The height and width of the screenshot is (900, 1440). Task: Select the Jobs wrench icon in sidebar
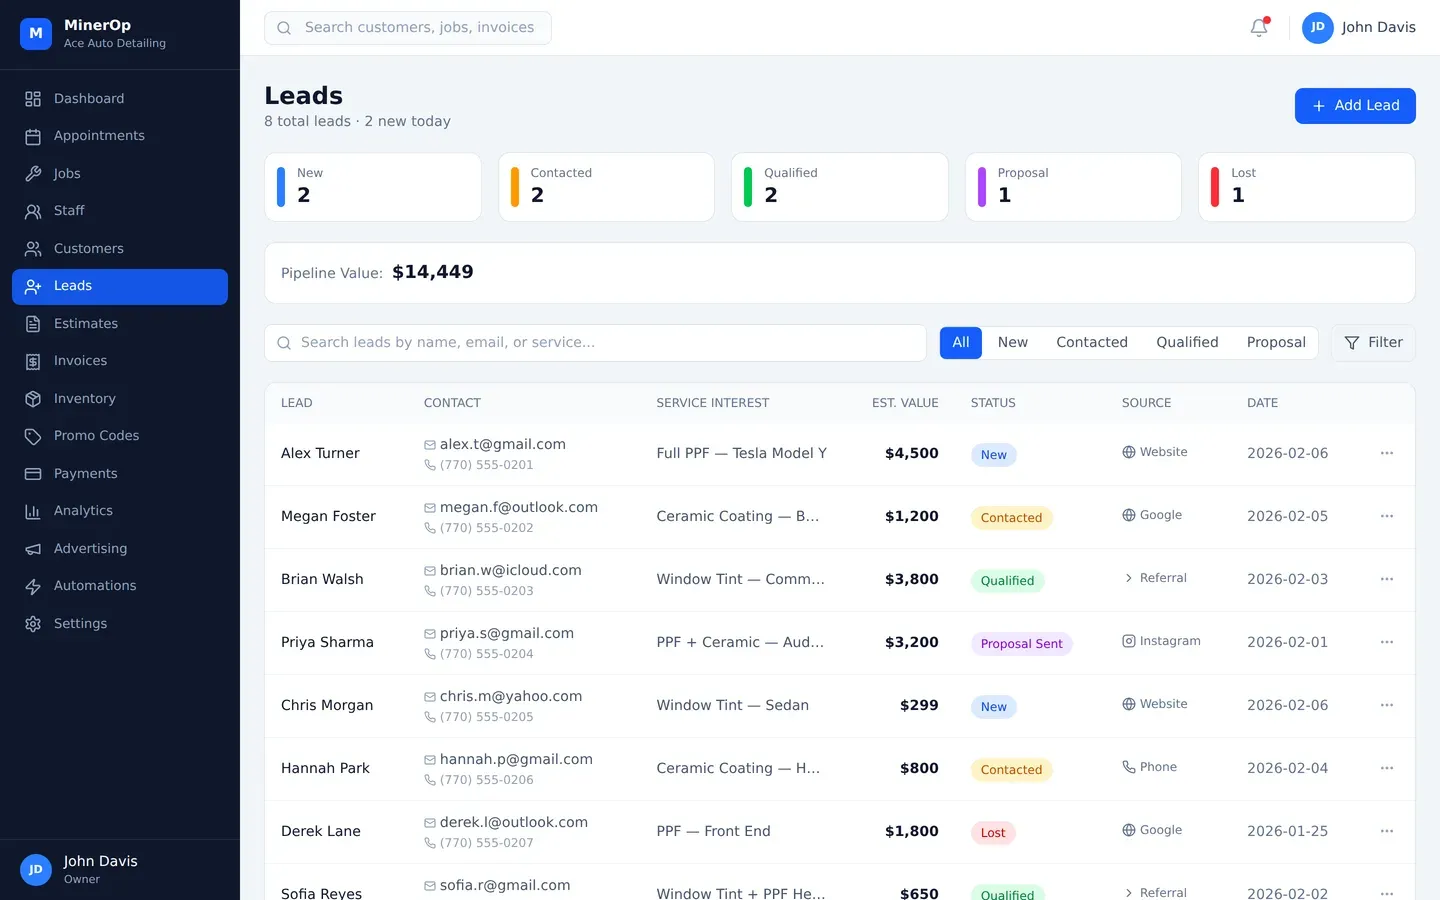click(x=34, y=173)
